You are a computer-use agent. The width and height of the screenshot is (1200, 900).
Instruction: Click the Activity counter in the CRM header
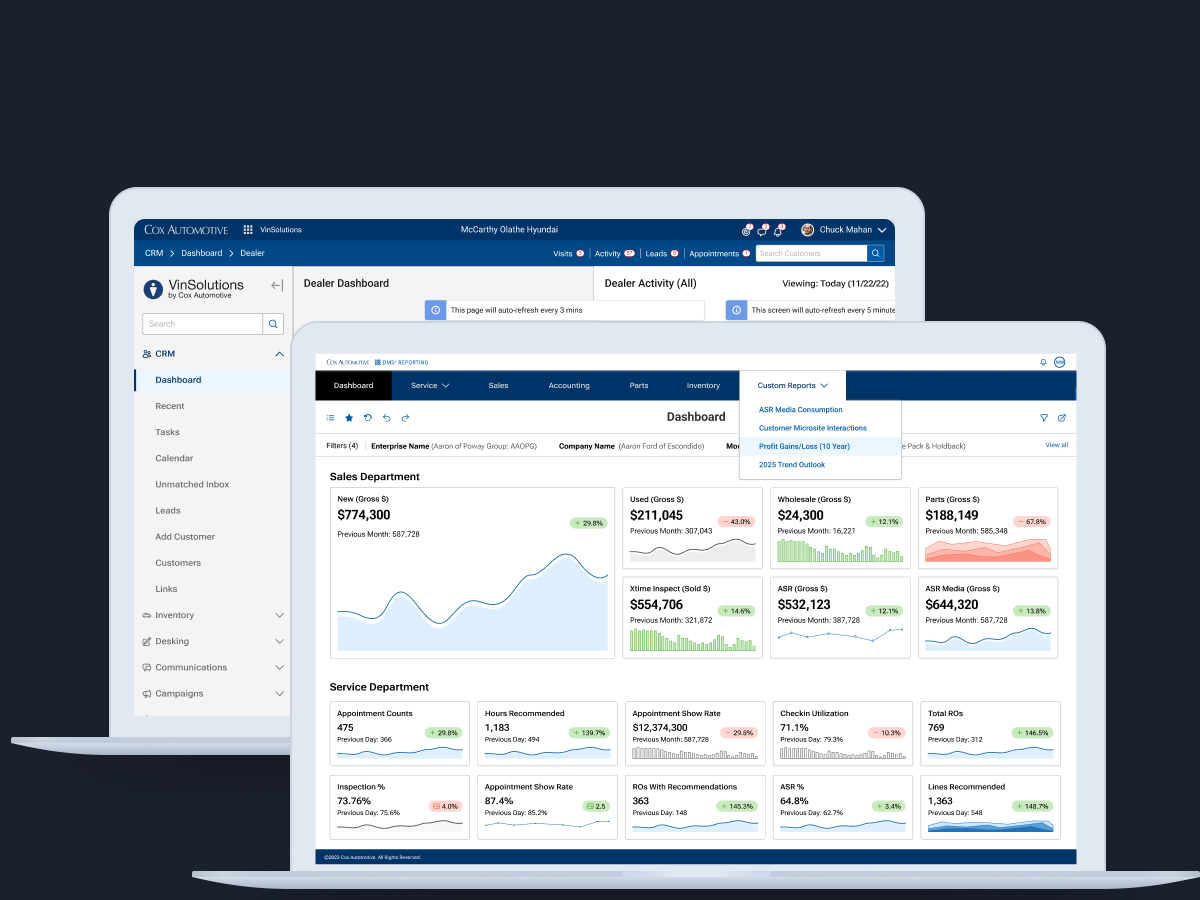point(615,254)
